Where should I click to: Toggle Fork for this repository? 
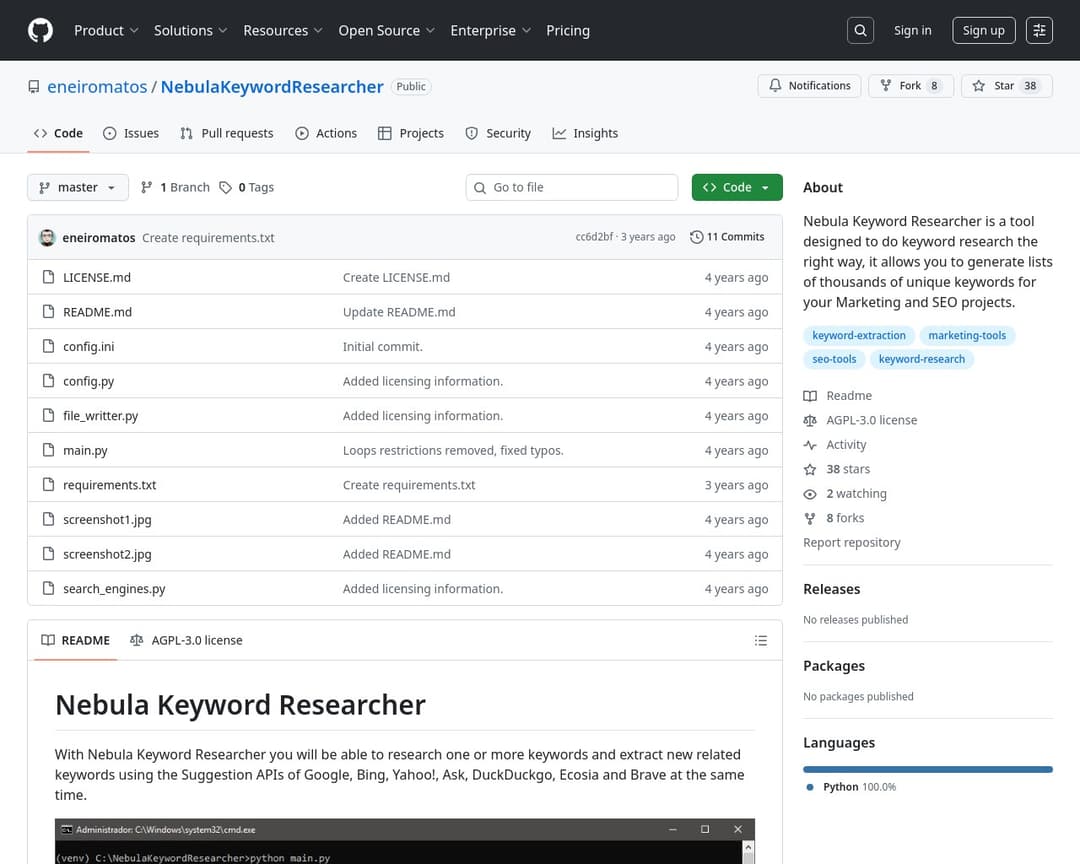pyautogui.click(x=910, y=86)
